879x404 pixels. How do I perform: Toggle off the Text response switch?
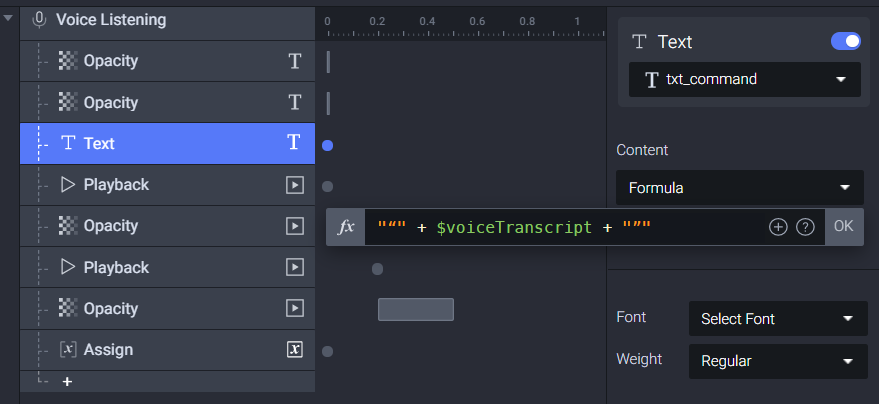pyautogui.click(x=845, y=41)
